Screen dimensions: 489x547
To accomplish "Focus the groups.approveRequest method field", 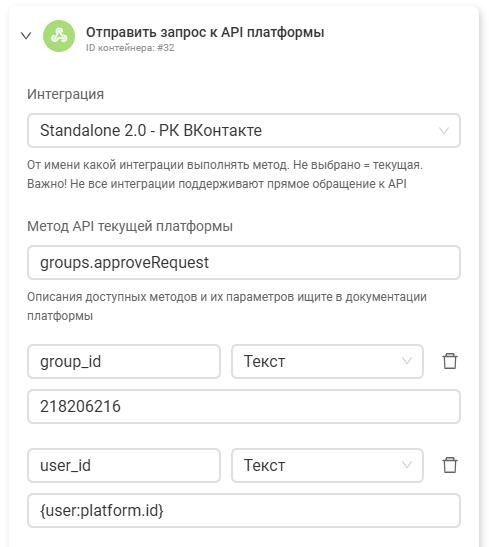I will click(x=244, y=262).
